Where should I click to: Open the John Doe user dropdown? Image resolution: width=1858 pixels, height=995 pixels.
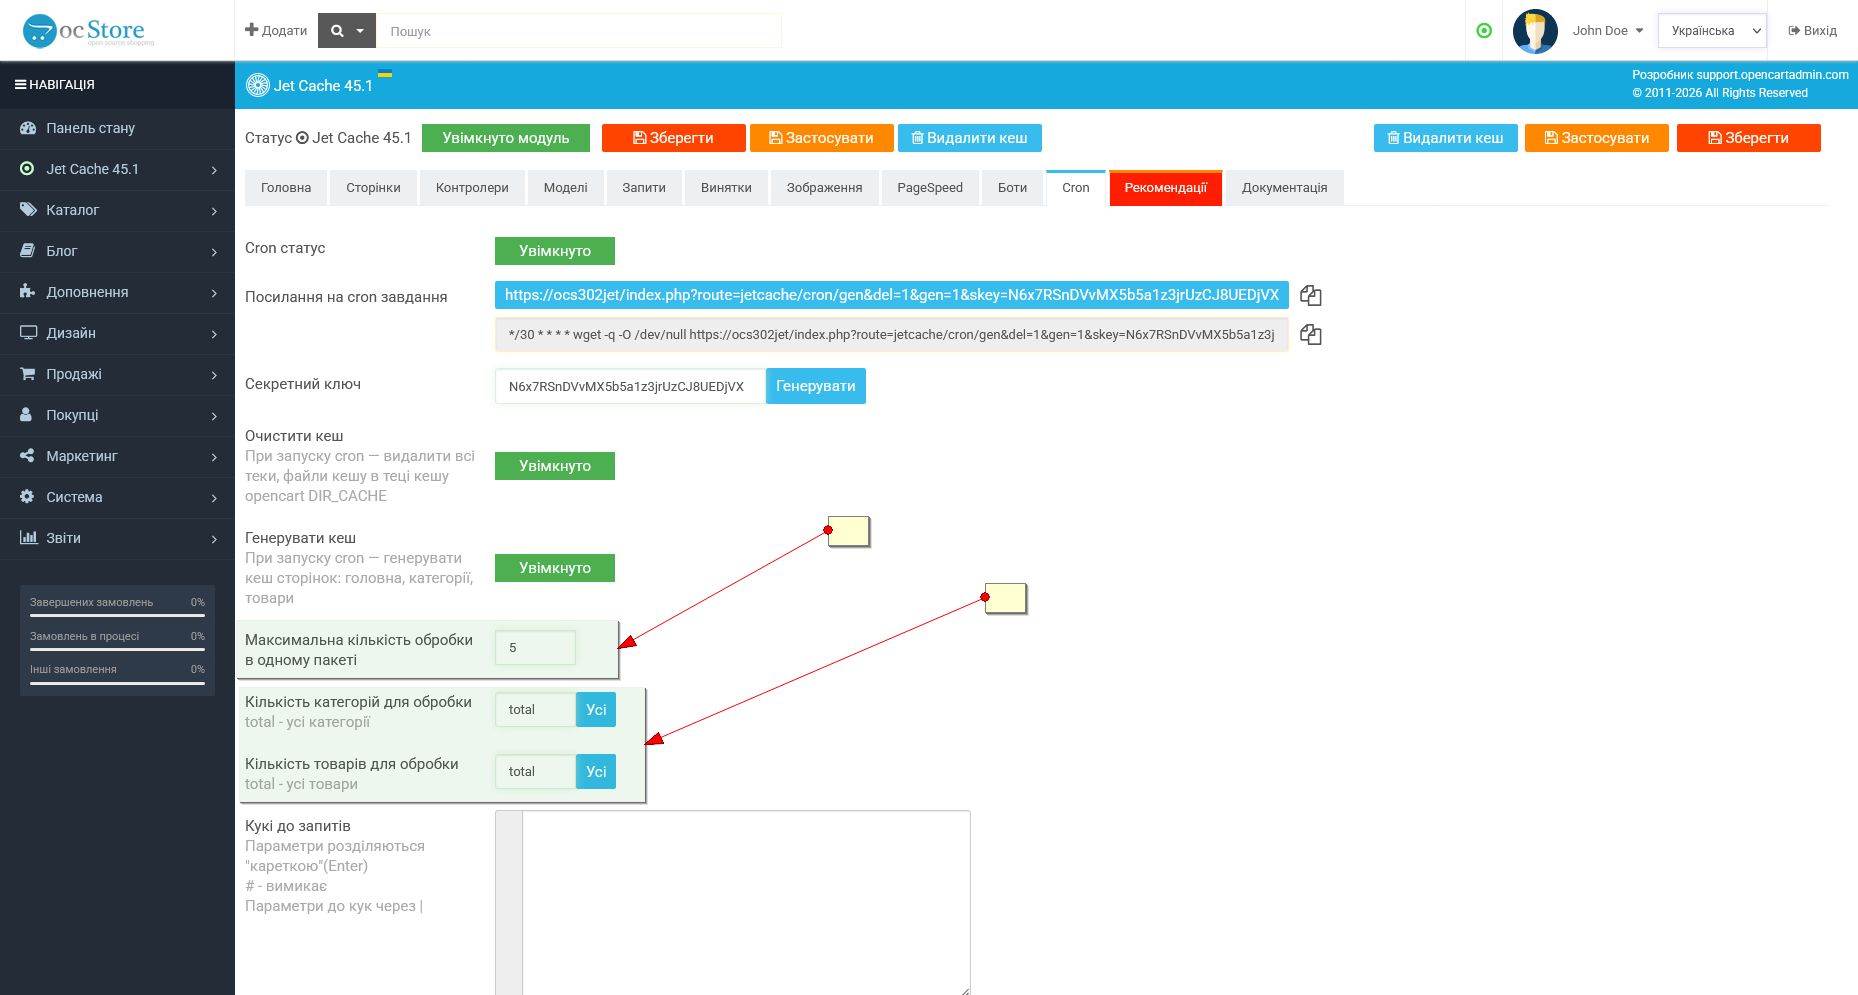point(1608,31)
